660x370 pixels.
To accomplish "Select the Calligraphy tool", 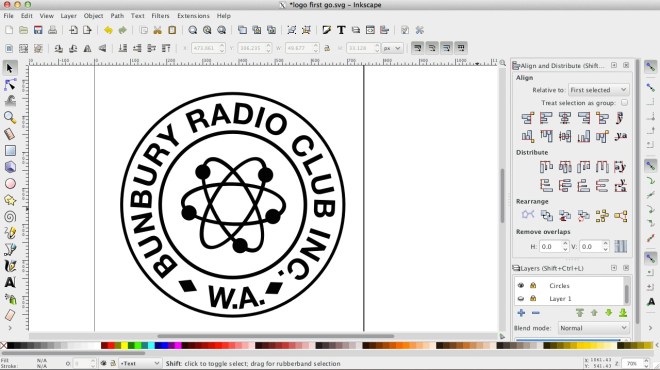I will [x=10, y=266].
